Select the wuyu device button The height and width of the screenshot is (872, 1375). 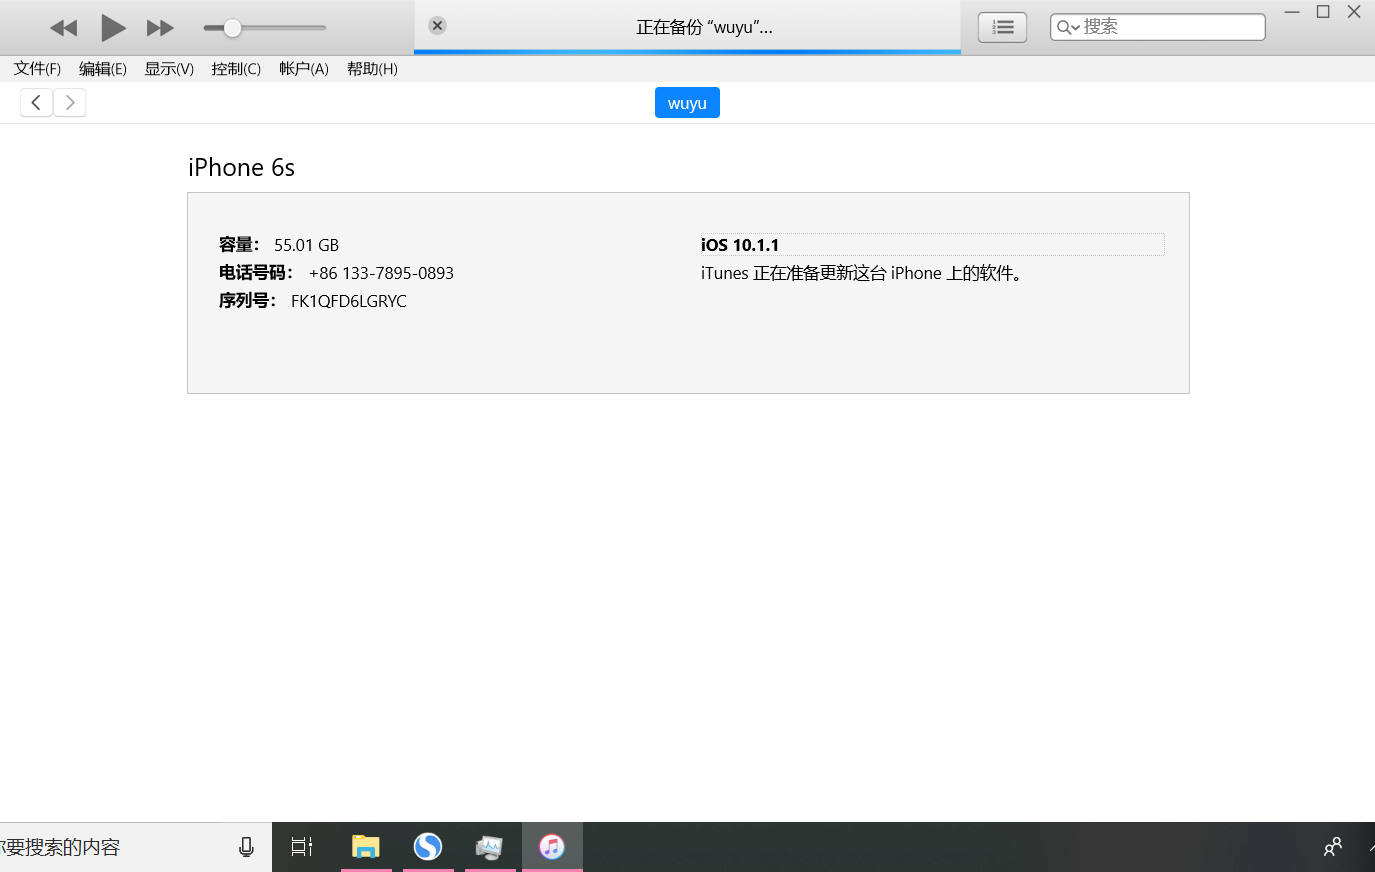click(687, 103)
